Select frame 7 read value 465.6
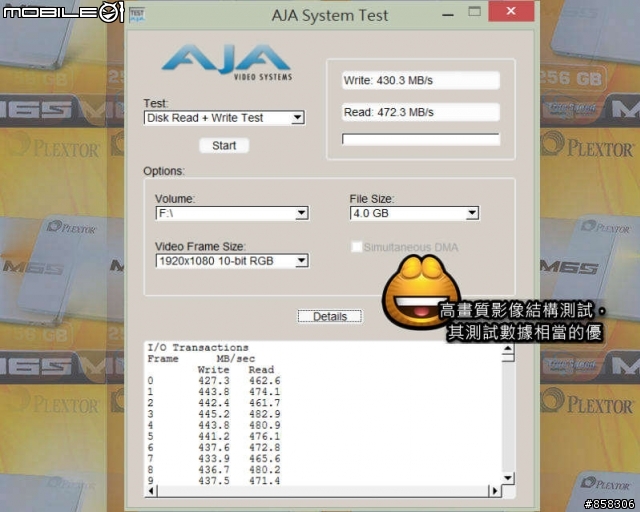 pos(264,459)
